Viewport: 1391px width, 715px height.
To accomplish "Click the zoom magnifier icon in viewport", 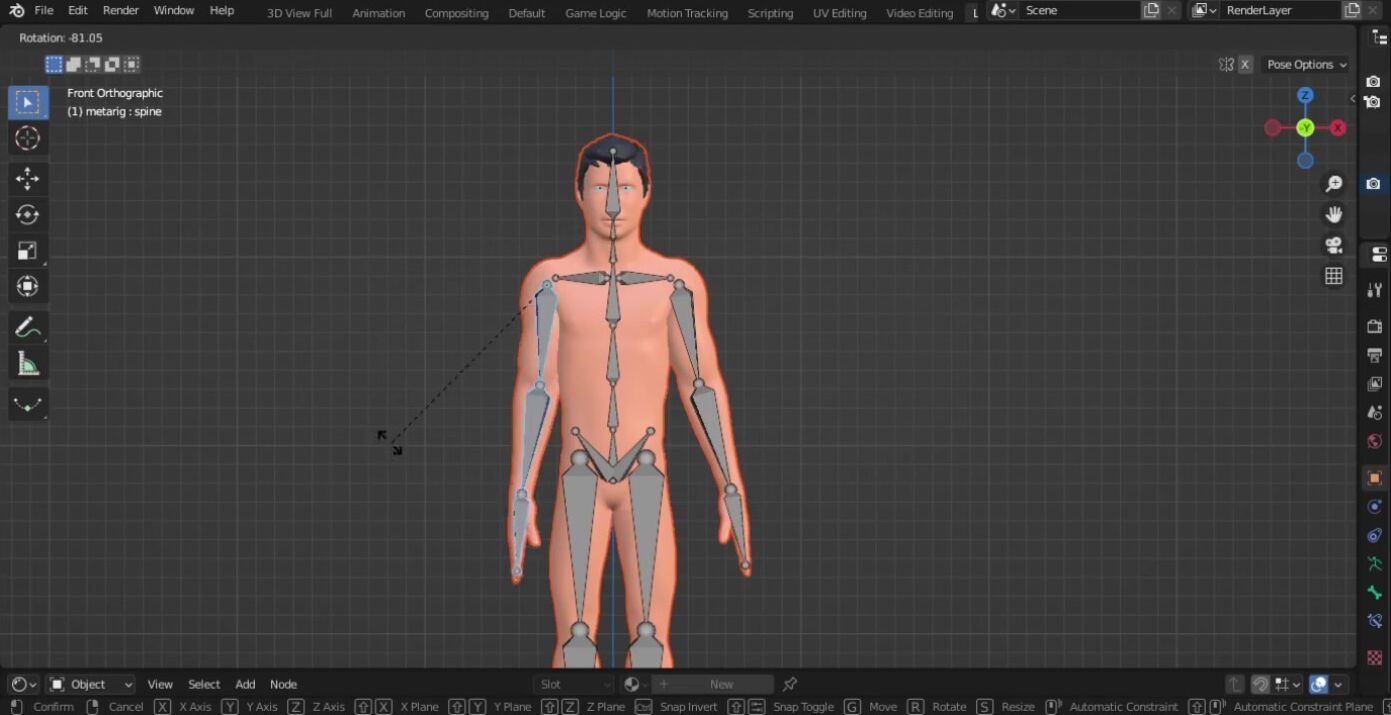I will coord(1333,184).
